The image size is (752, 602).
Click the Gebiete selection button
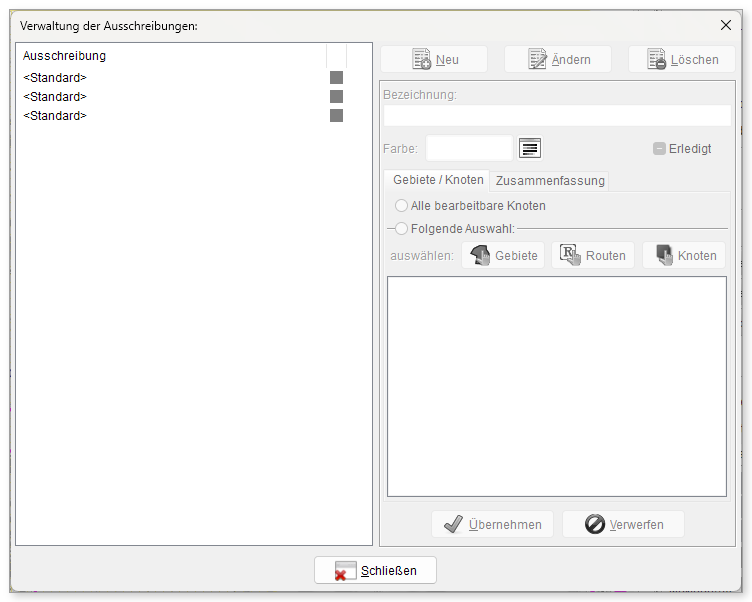(503, 255)
